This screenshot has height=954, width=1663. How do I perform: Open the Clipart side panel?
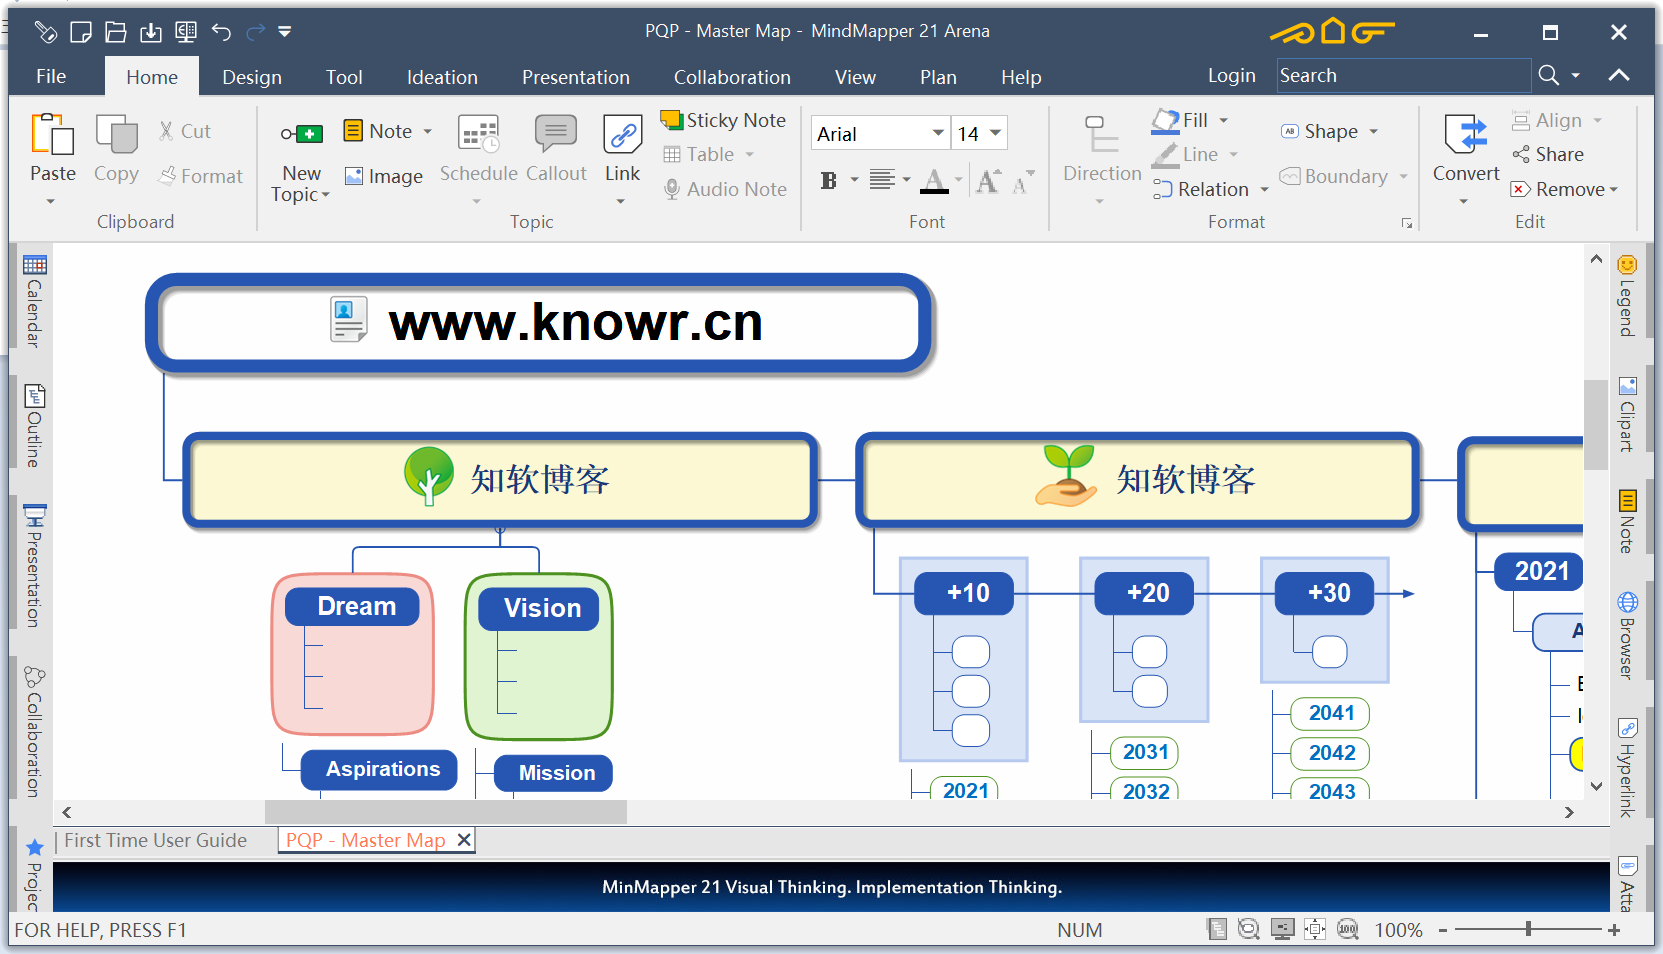(x=1627, y=414)
